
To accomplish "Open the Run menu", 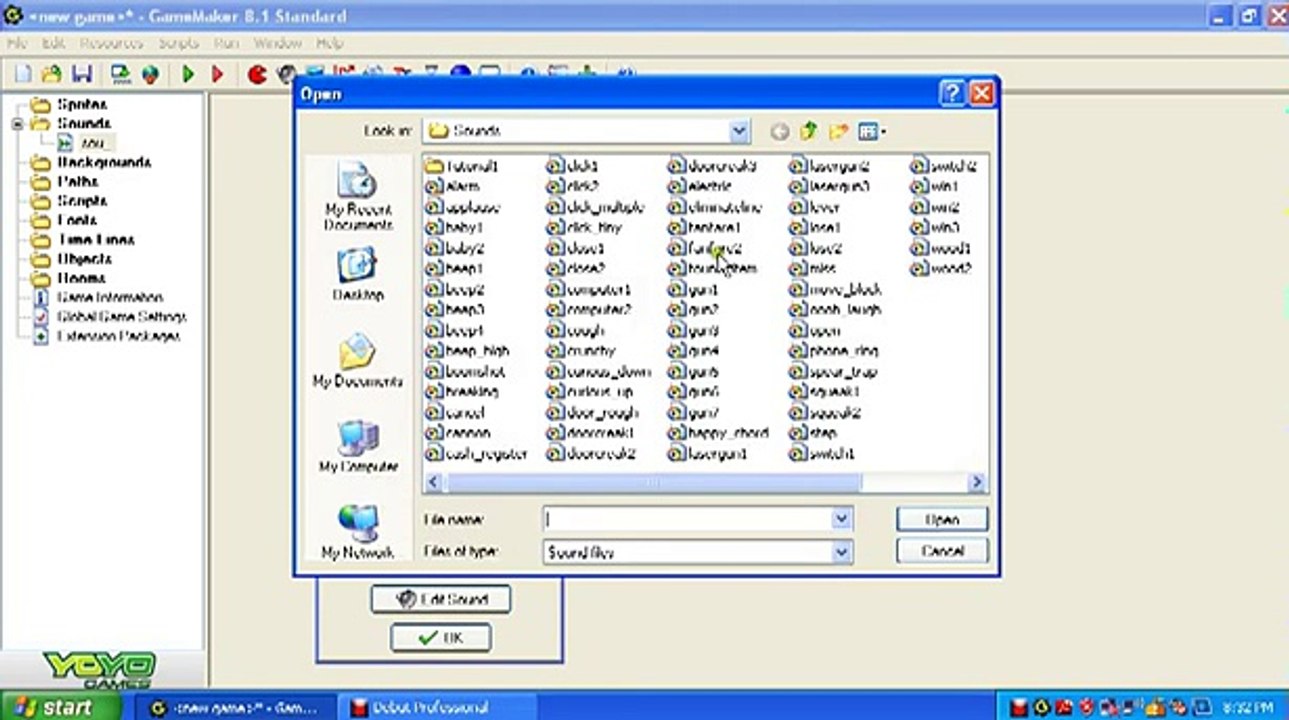I will point(227,44).
